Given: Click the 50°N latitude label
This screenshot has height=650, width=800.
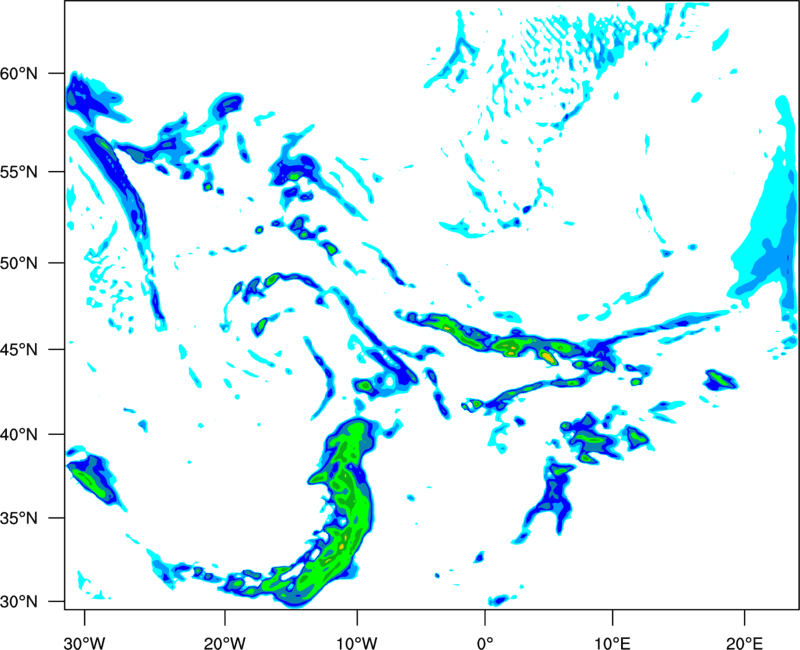Looking at the screenshot, I should (x=19, y=263).
